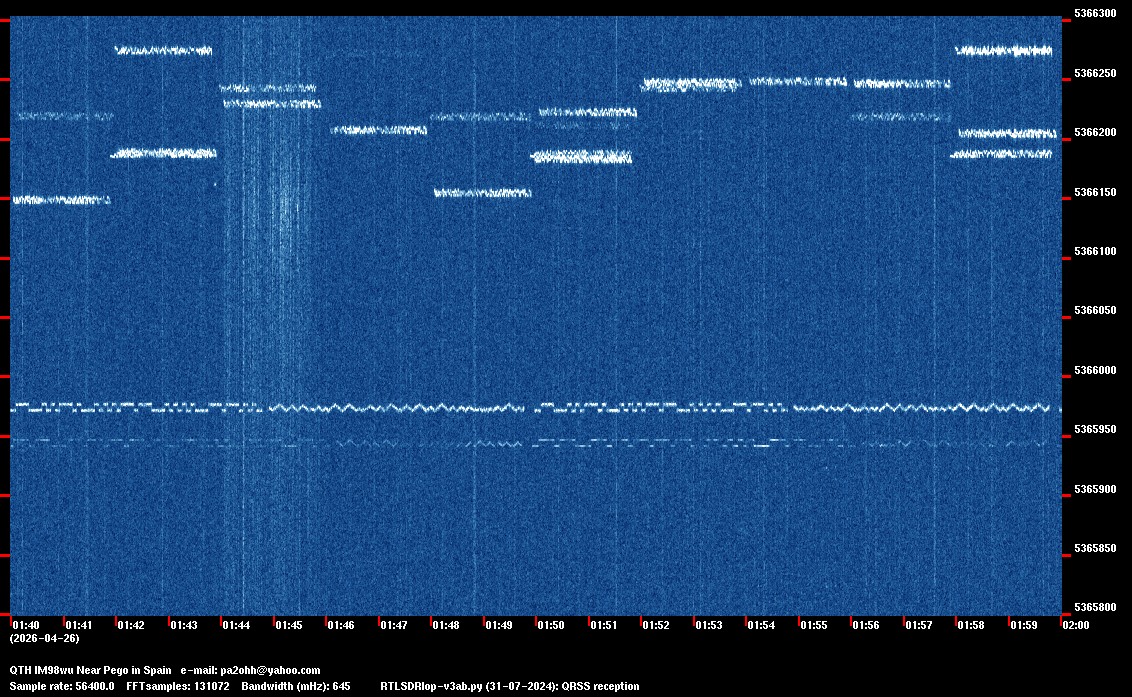The width and height of the screenshot is (1132, 697).
Task: Click the 02:00 time axis label
Action: [x=1076, y=625]
